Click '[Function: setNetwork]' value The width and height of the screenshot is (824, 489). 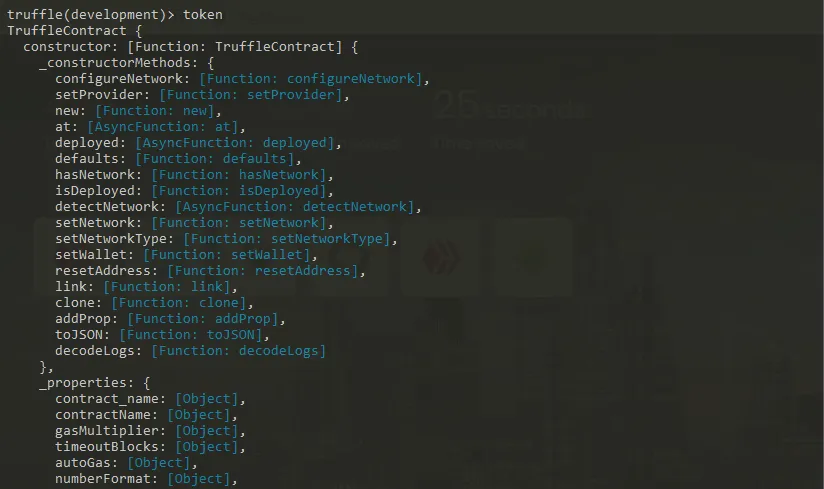tap(239, 223)
